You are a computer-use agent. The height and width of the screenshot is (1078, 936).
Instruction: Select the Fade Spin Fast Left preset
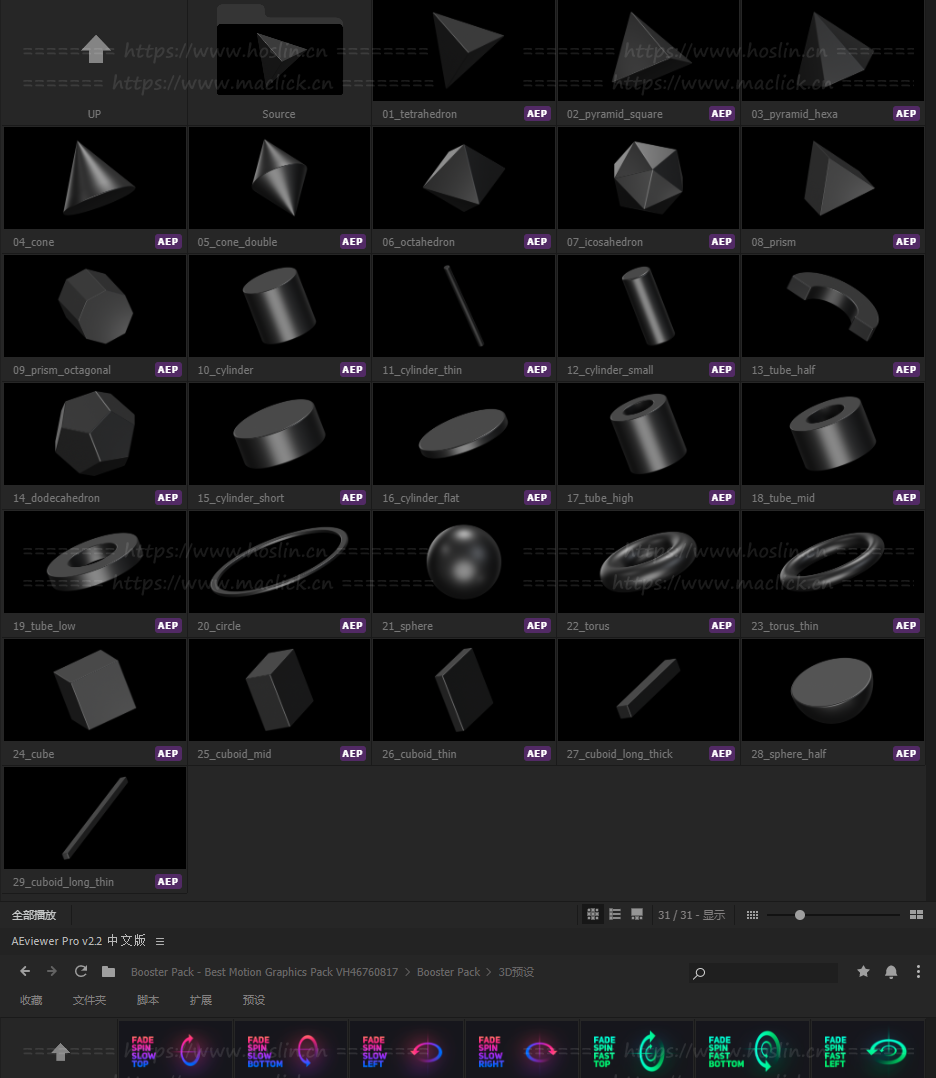pos(869,1050)
